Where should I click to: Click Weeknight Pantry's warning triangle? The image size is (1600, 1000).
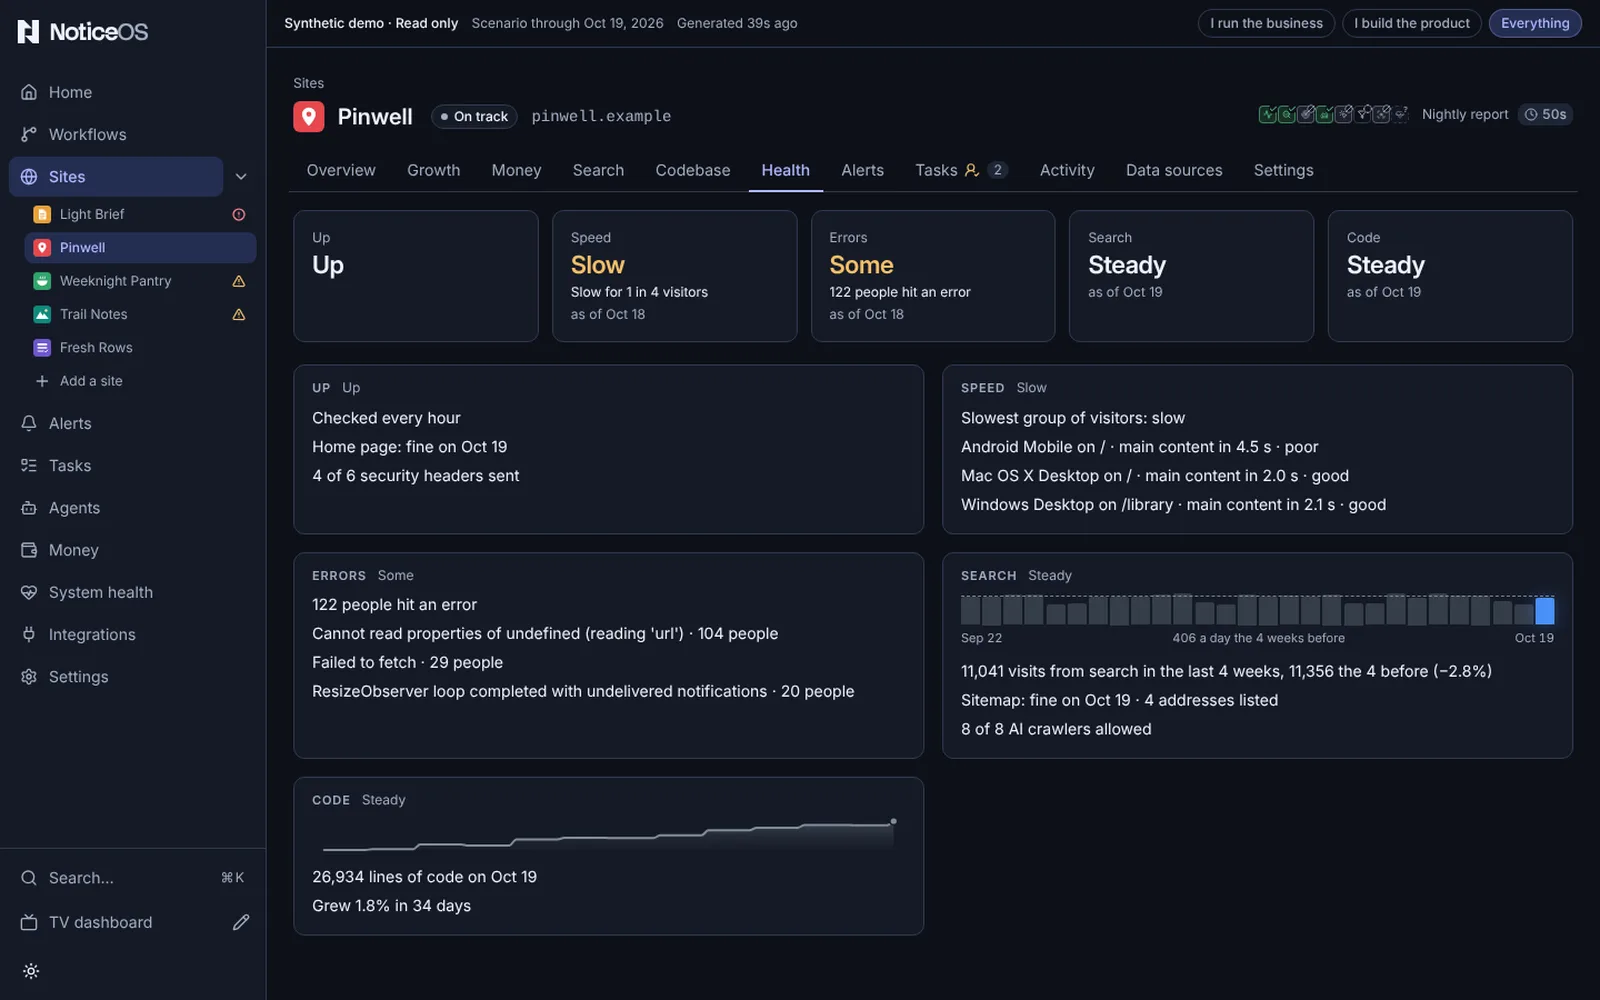pyautogui.click(x=239, y=281)
